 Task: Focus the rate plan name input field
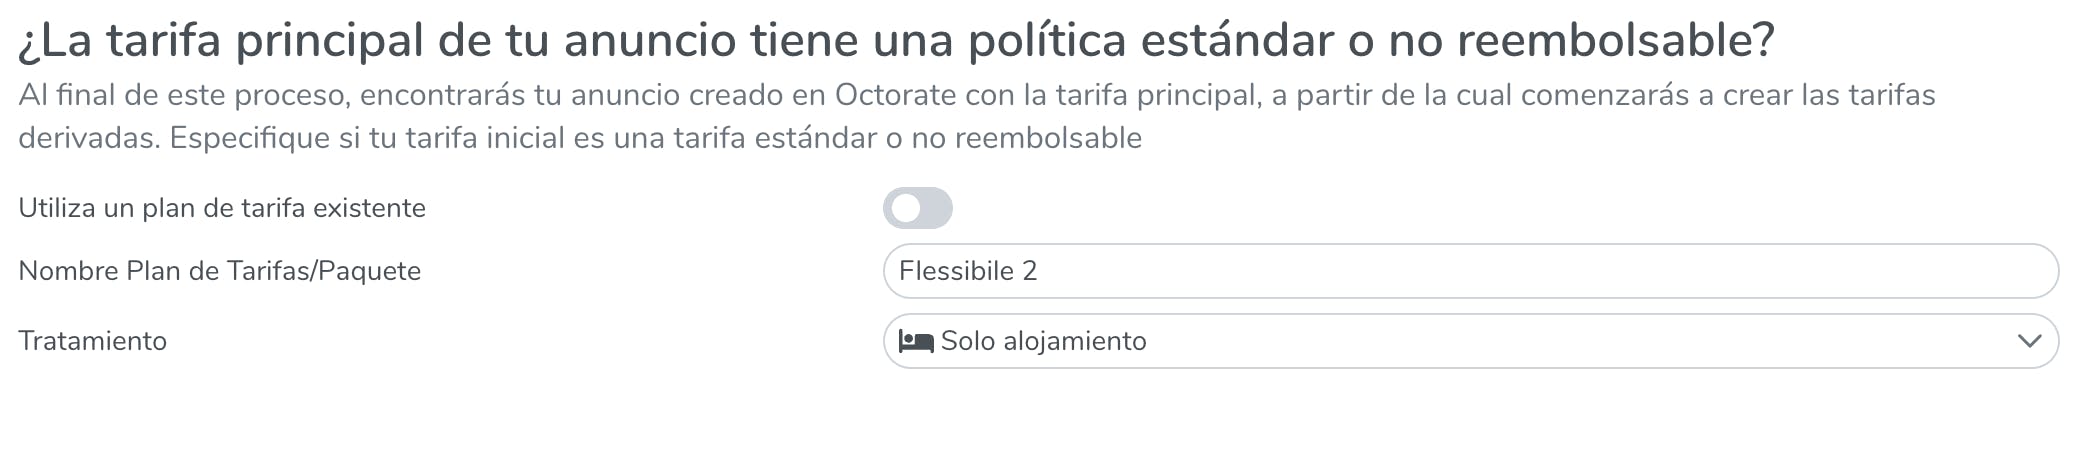(x=1470, y=271)
